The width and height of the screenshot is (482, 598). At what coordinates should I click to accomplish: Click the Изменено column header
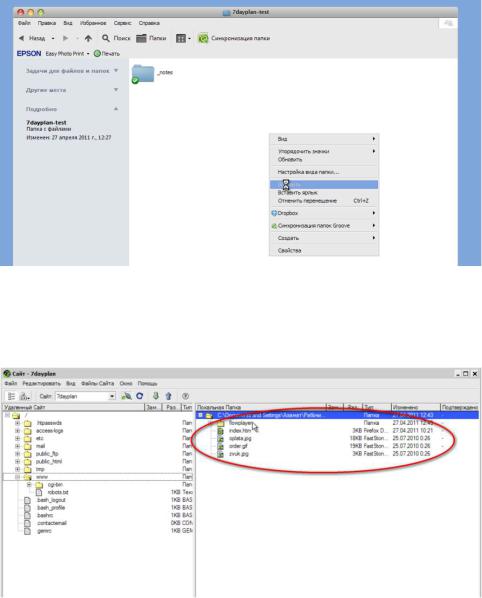pyautogui.click(x=416, y=407)
